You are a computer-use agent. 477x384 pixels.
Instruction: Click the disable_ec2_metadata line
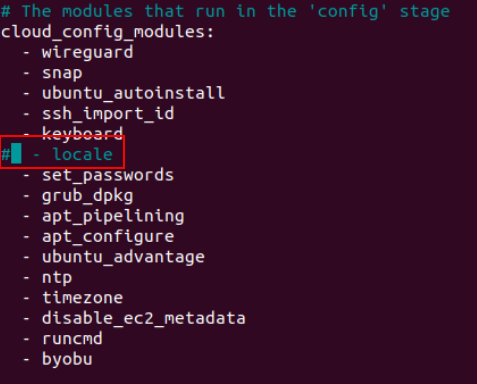[x=134, y=318]
